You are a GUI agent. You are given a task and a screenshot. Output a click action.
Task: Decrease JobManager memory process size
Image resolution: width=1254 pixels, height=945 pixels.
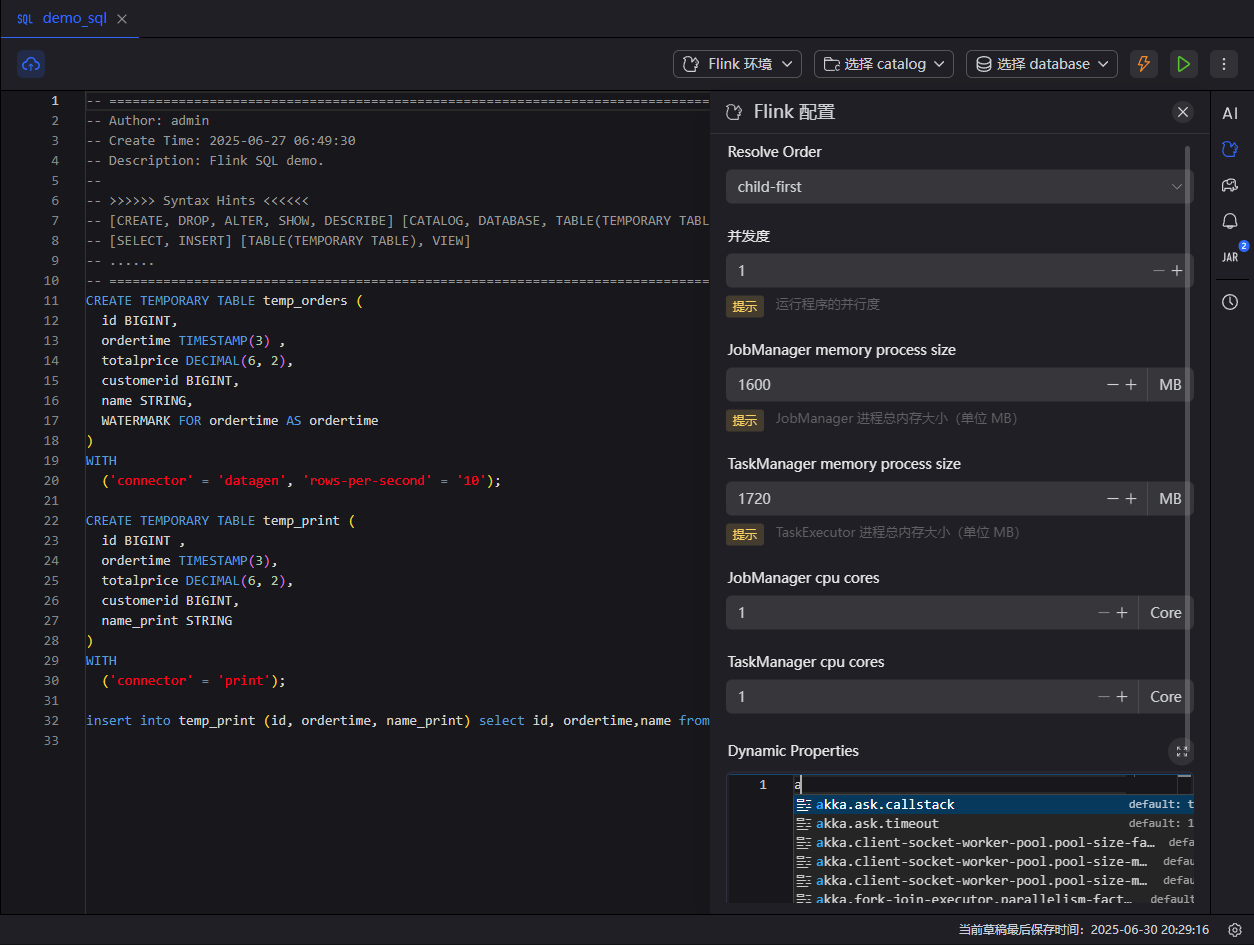(1113, 385)
